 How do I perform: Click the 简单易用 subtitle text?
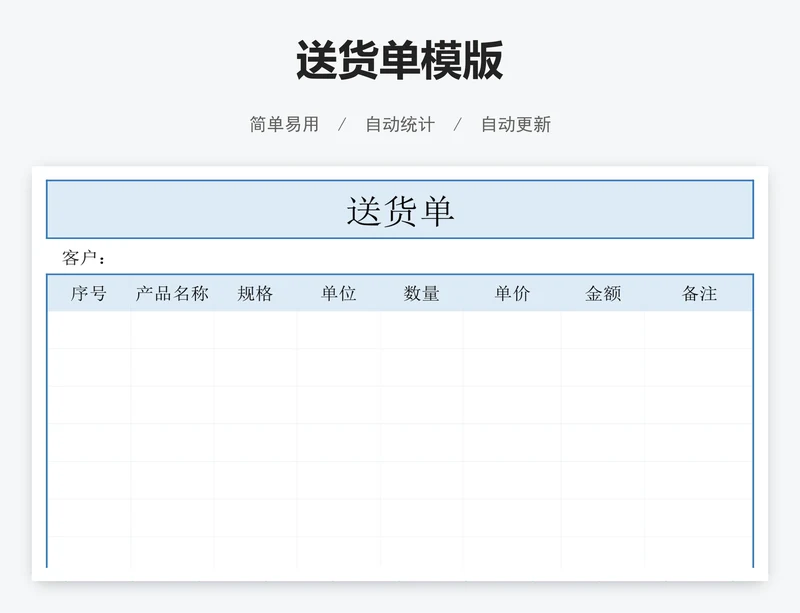tap(284, 124)
